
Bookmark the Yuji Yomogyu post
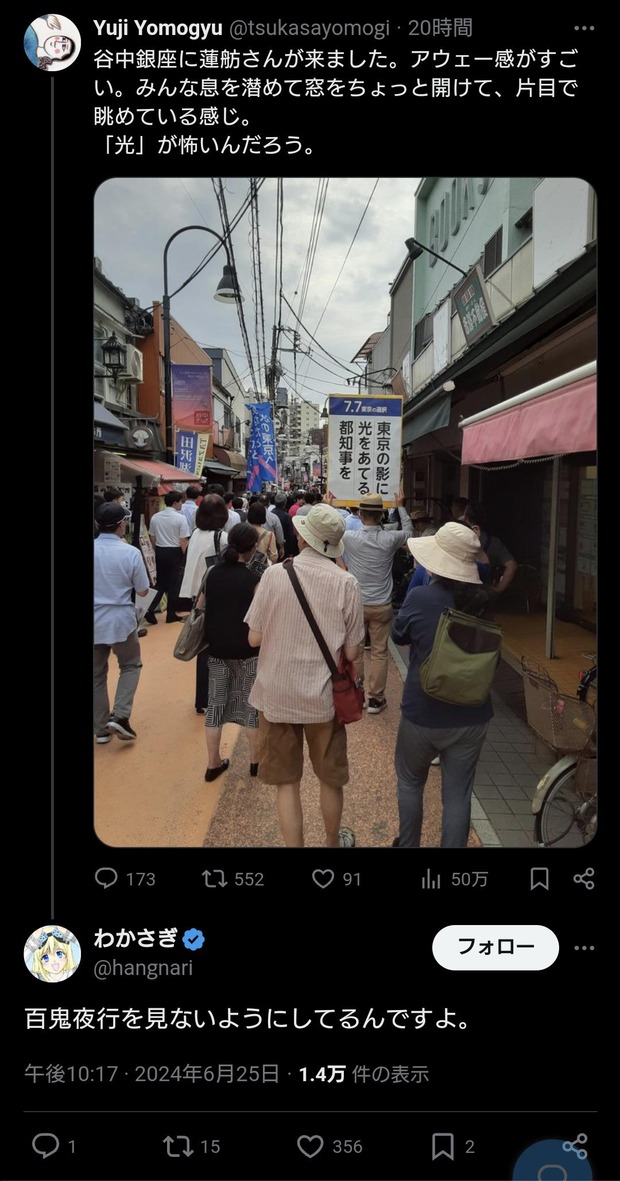point(539,878)
